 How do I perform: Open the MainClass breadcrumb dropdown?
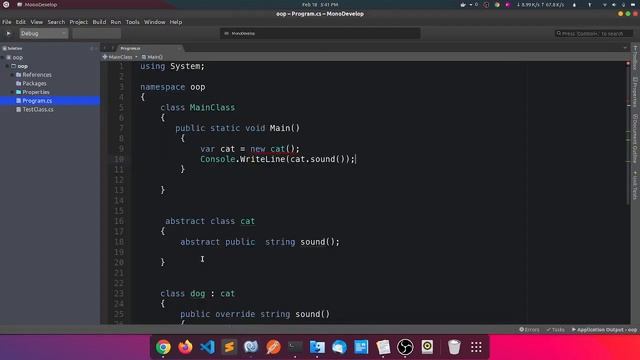coord(120,57)
